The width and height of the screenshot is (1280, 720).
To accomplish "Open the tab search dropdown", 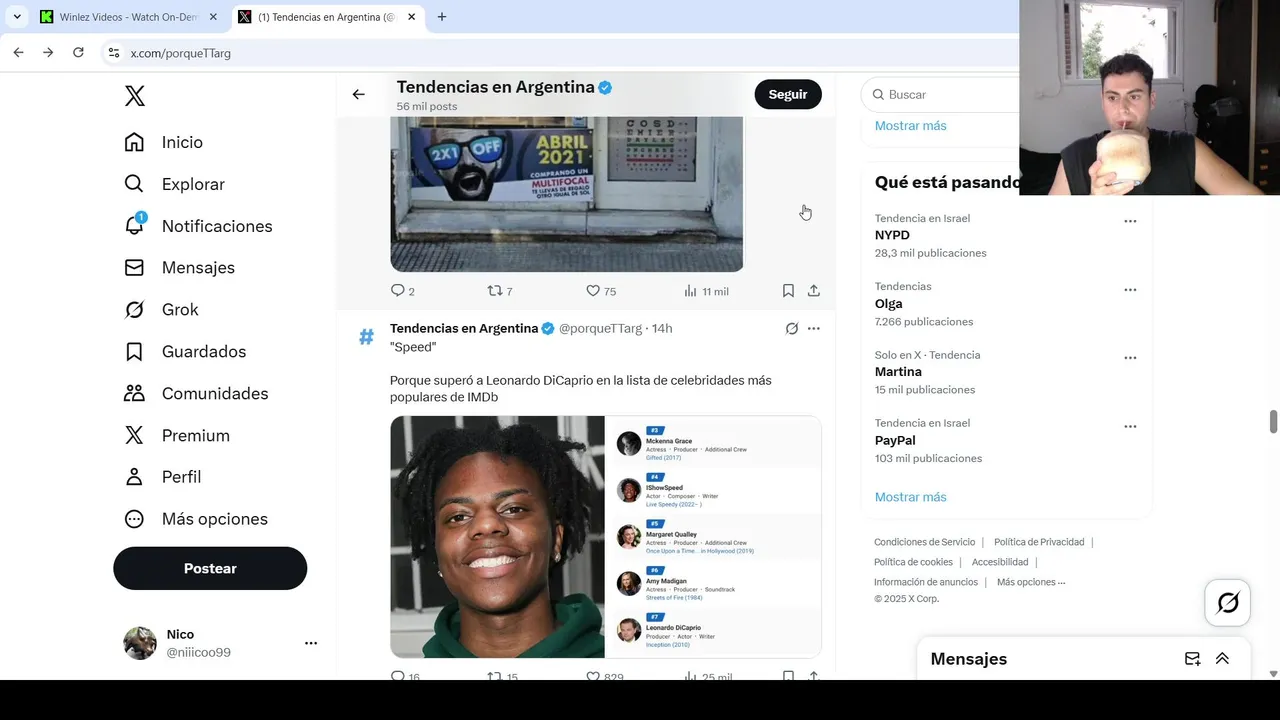I will [x=17, y=17].
